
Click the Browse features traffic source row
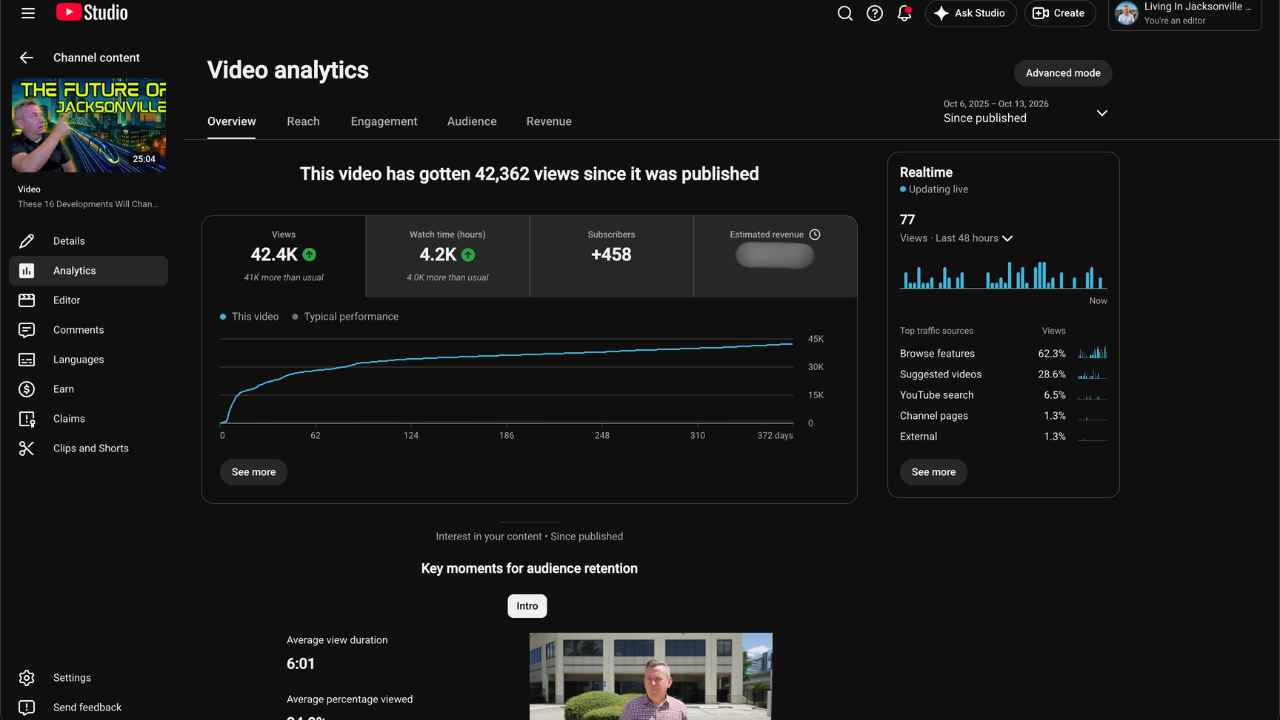coord(1003,353)
